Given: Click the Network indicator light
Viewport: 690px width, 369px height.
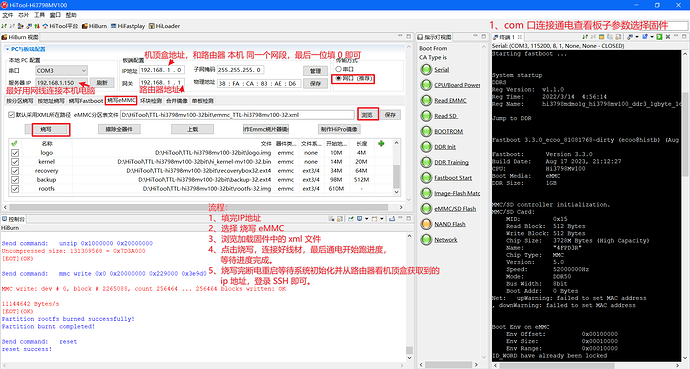Looking at the screenshot, I should click(426, 239).
